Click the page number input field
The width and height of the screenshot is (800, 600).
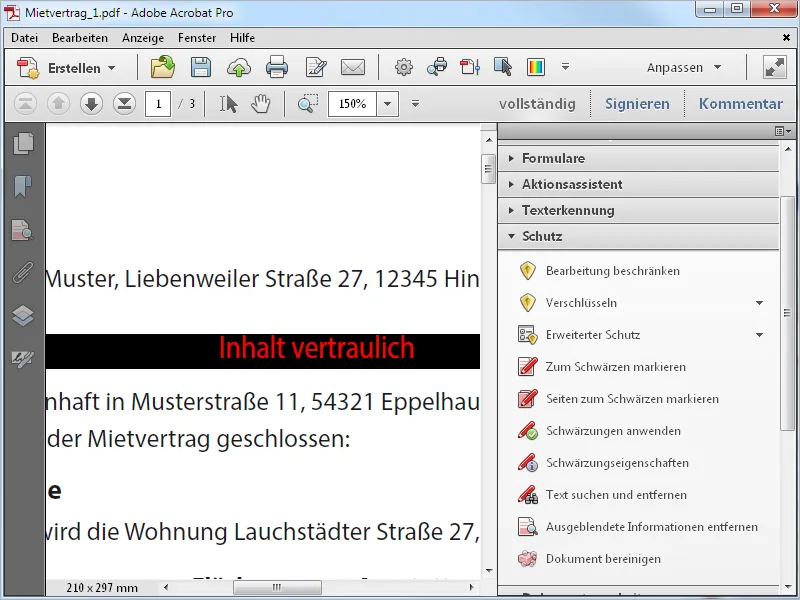click(x=158, y=104)
